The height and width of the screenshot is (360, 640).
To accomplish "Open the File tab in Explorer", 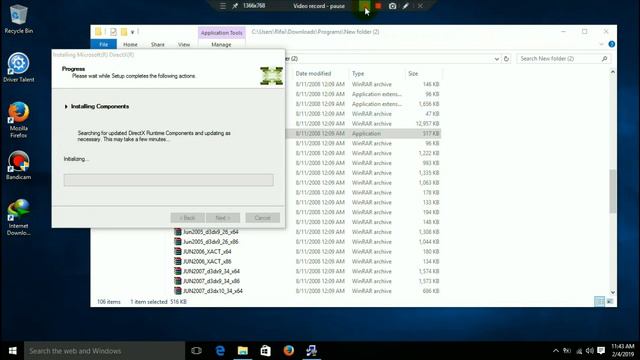I will pyautogui.click(x=103, y=44).
